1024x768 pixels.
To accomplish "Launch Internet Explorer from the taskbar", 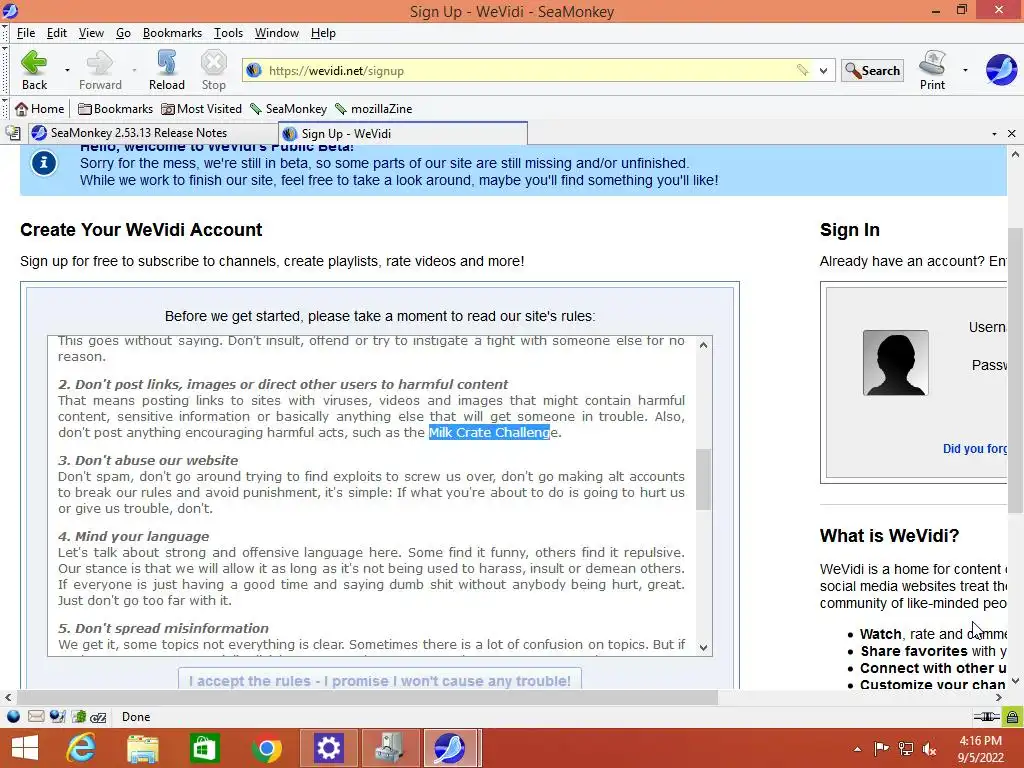I will (x=81, y=748).
